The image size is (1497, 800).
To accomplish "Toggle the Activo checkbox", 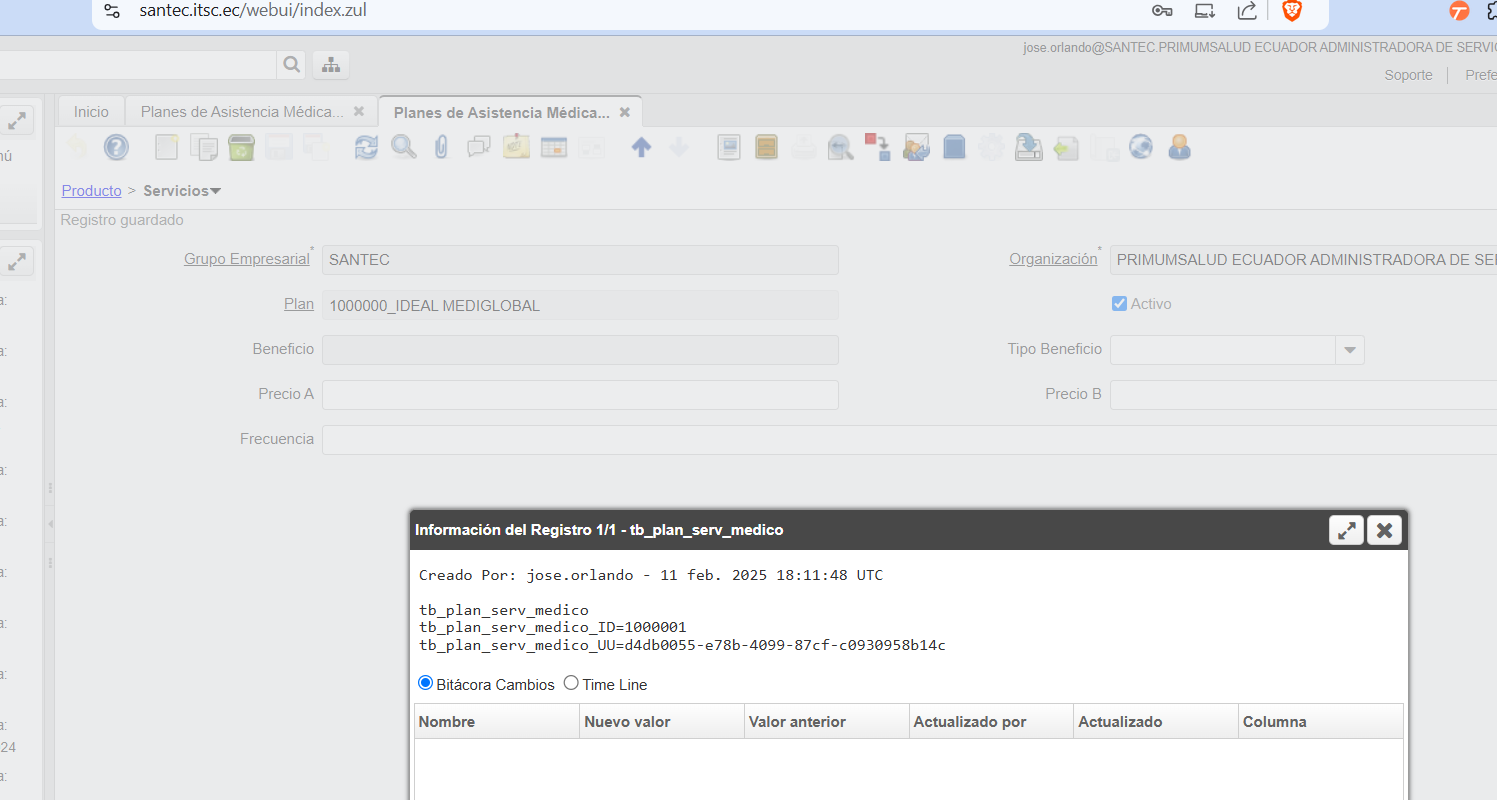I will 1119,304.
